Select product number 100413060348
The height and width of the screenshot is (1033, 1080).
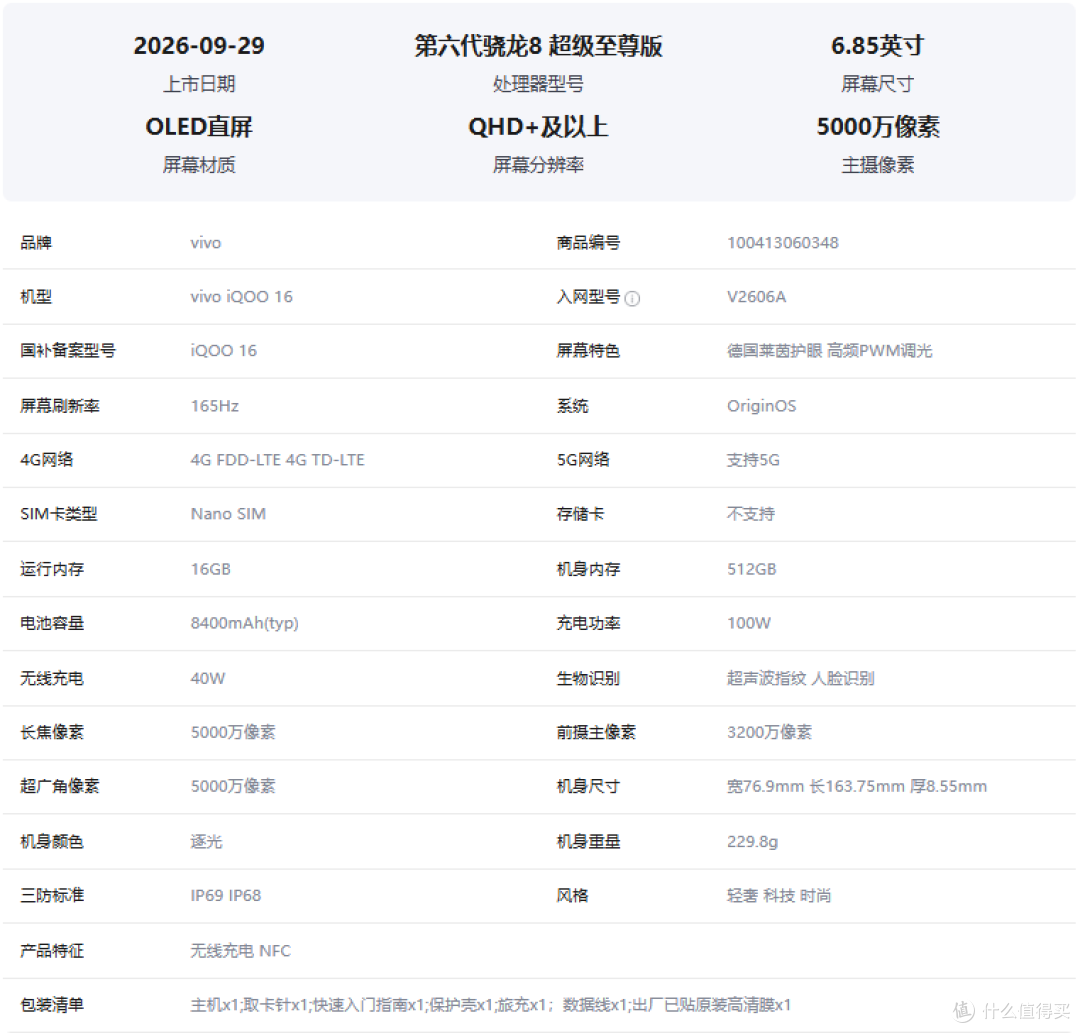tap(782, 242)
